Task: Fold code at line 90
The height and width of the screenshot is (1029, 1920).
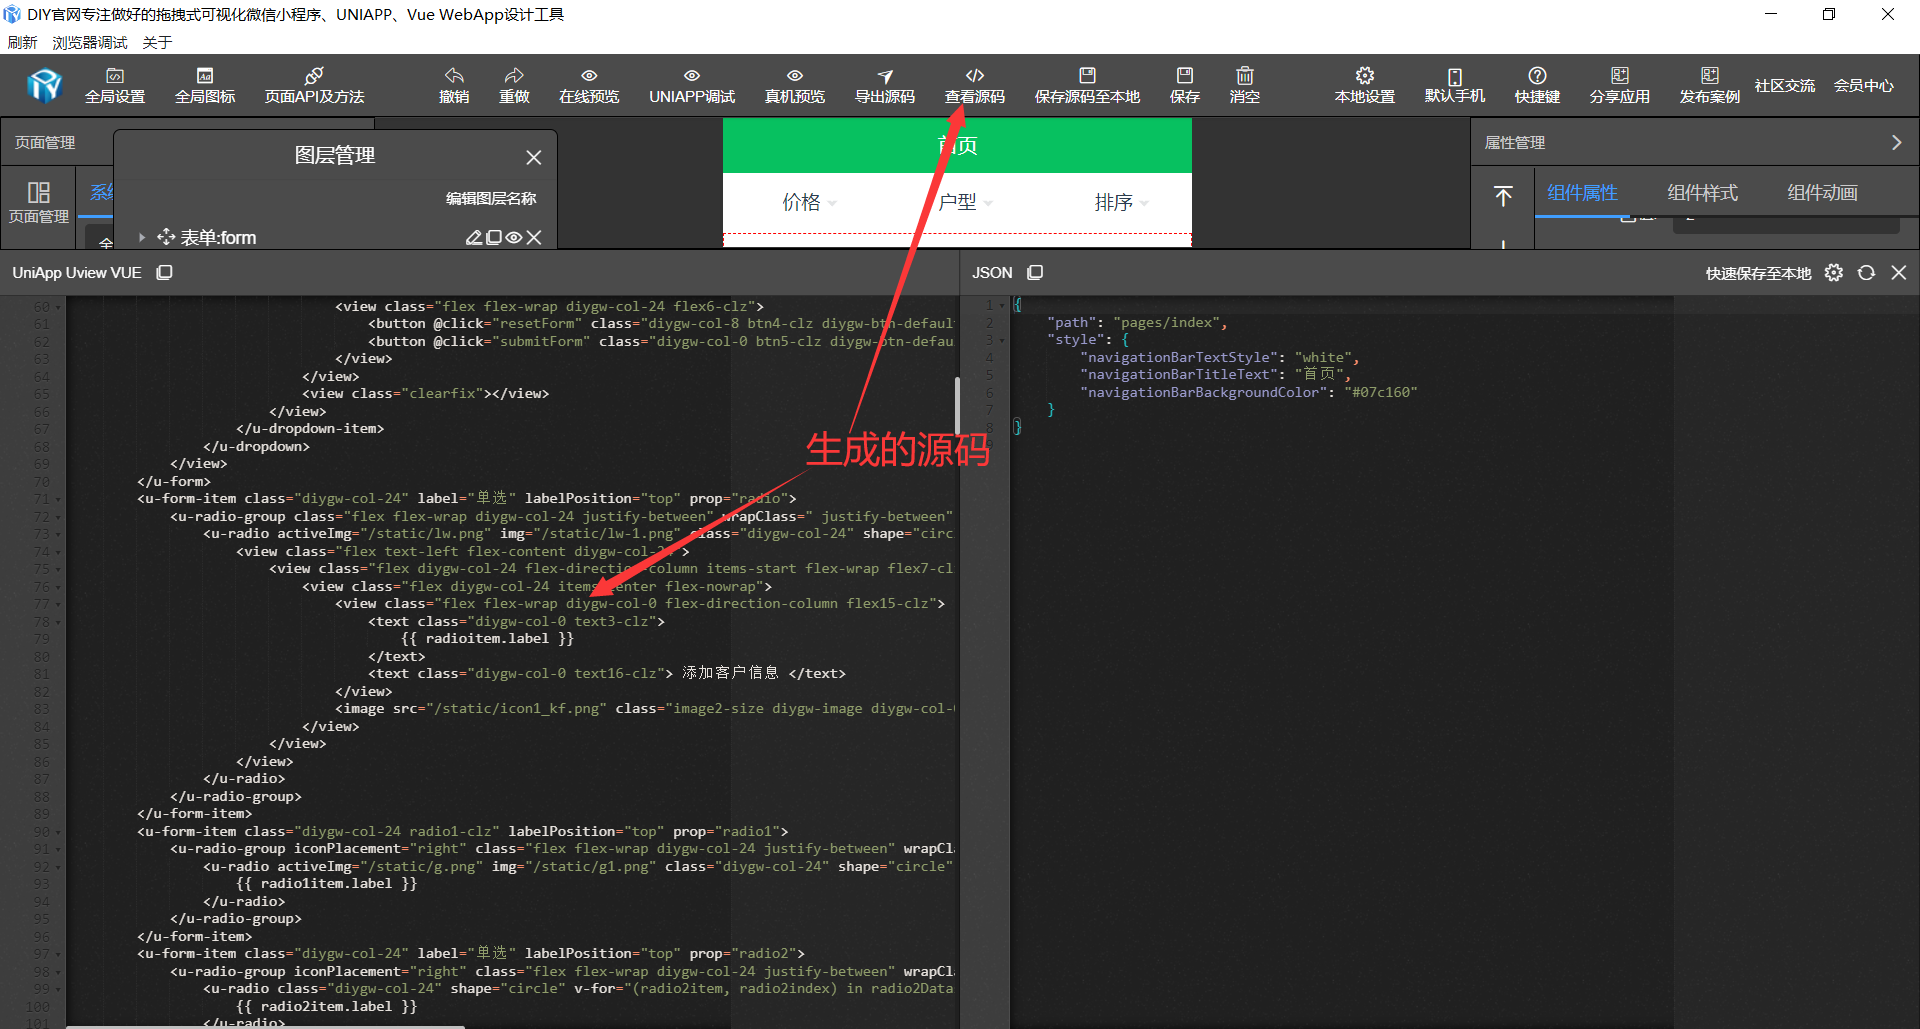Action: 58,832
